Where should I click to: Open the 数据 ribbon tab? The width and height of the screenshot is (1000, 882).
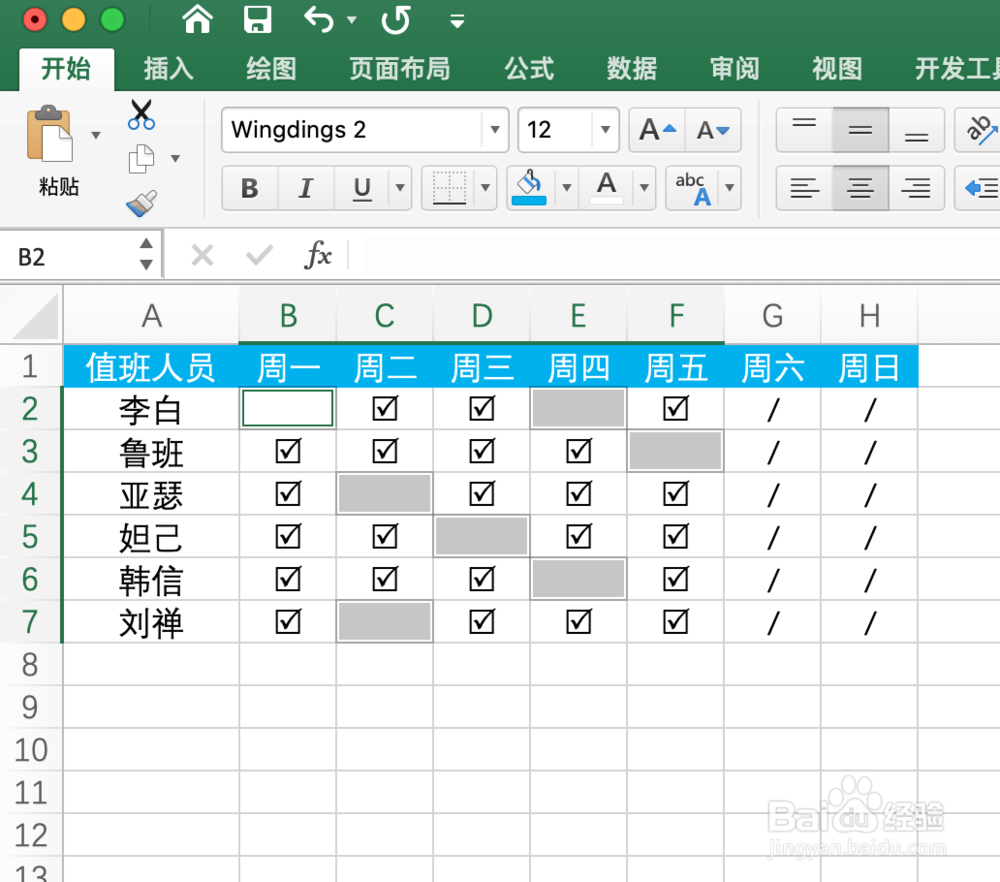[x=631, y=69]
